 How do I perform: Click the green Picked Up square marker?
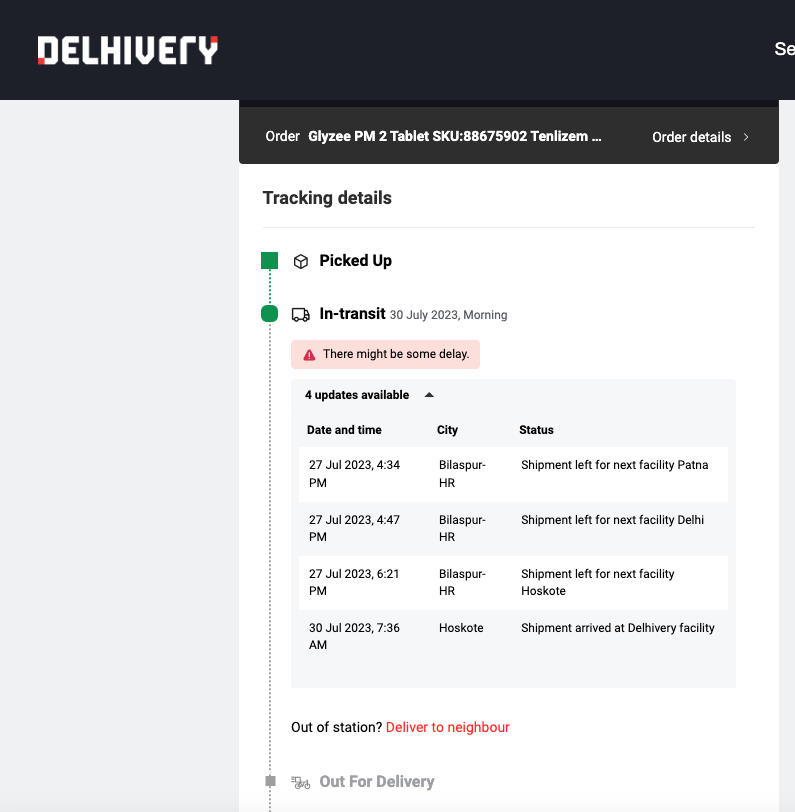(269, 260)
